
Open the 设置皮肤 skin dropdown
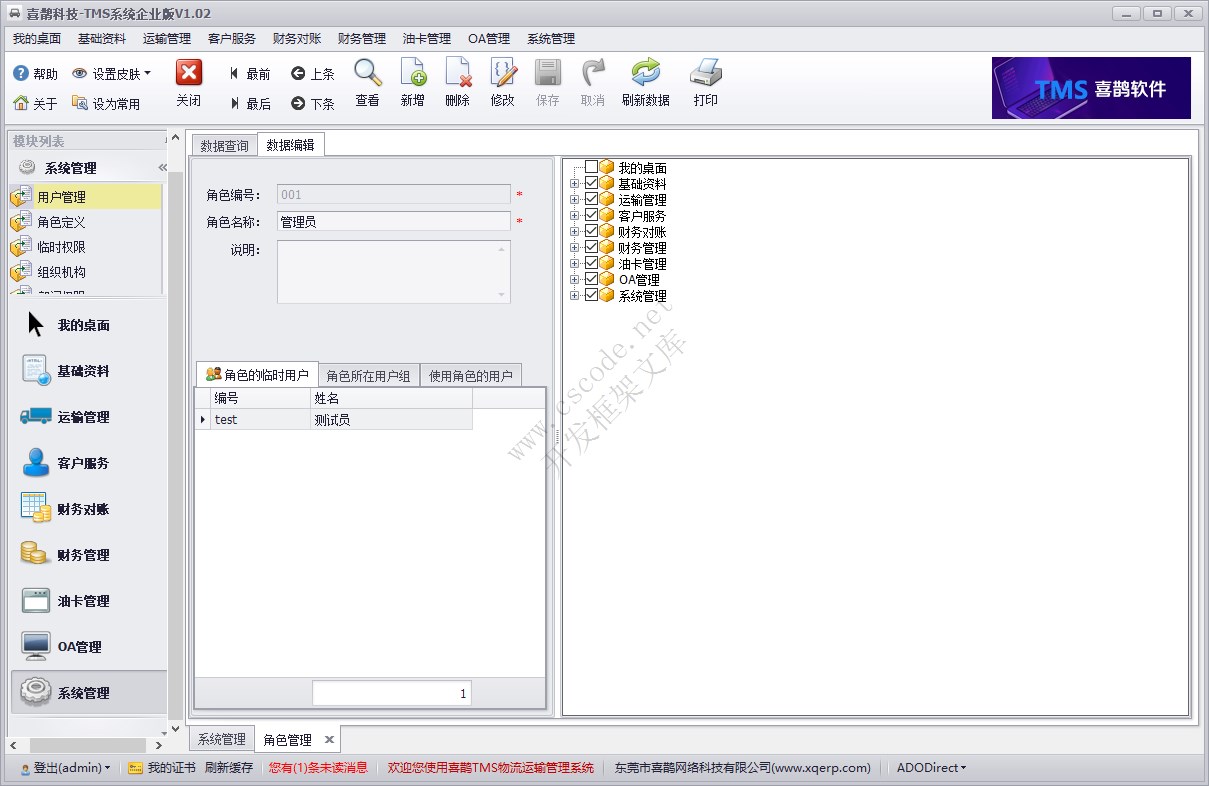tap(112, 74)
